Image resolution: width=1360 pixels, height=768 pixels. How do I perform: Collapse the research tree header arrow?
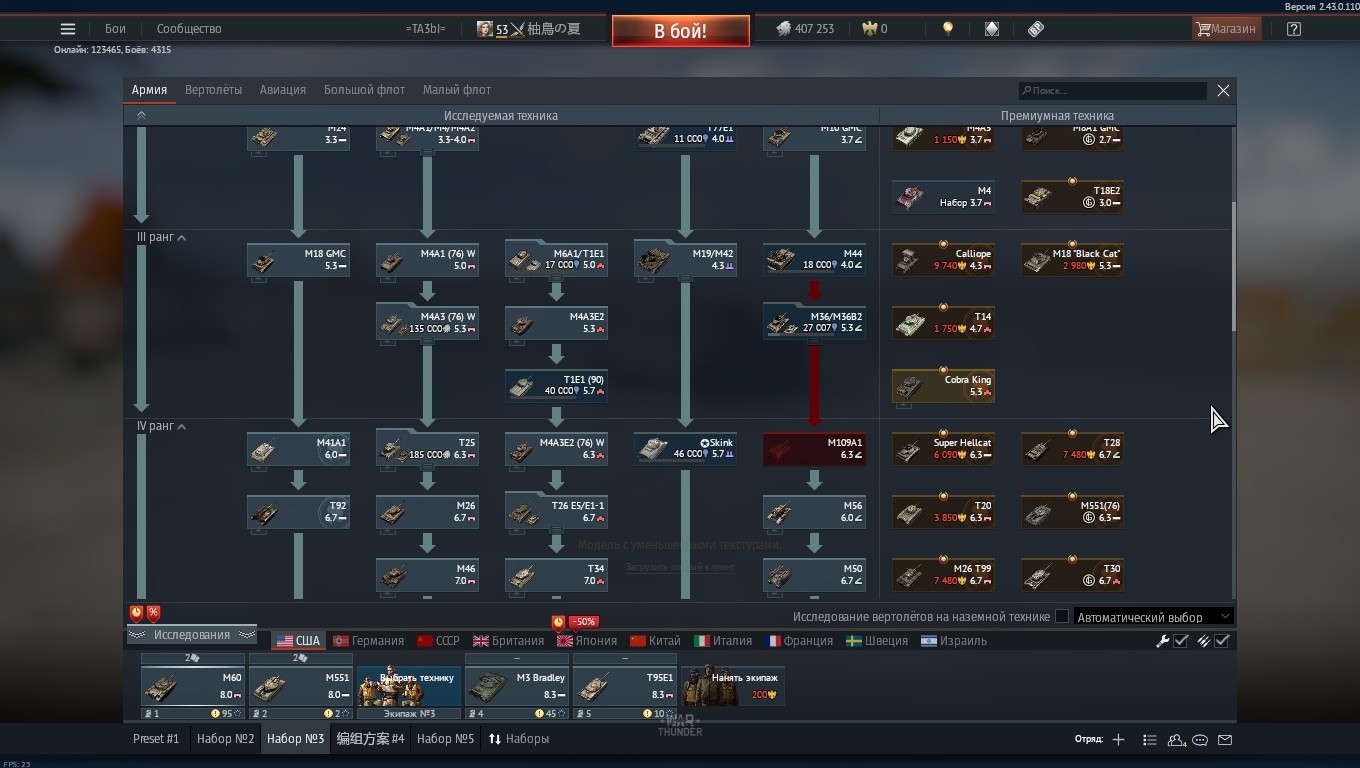[141, 115]
